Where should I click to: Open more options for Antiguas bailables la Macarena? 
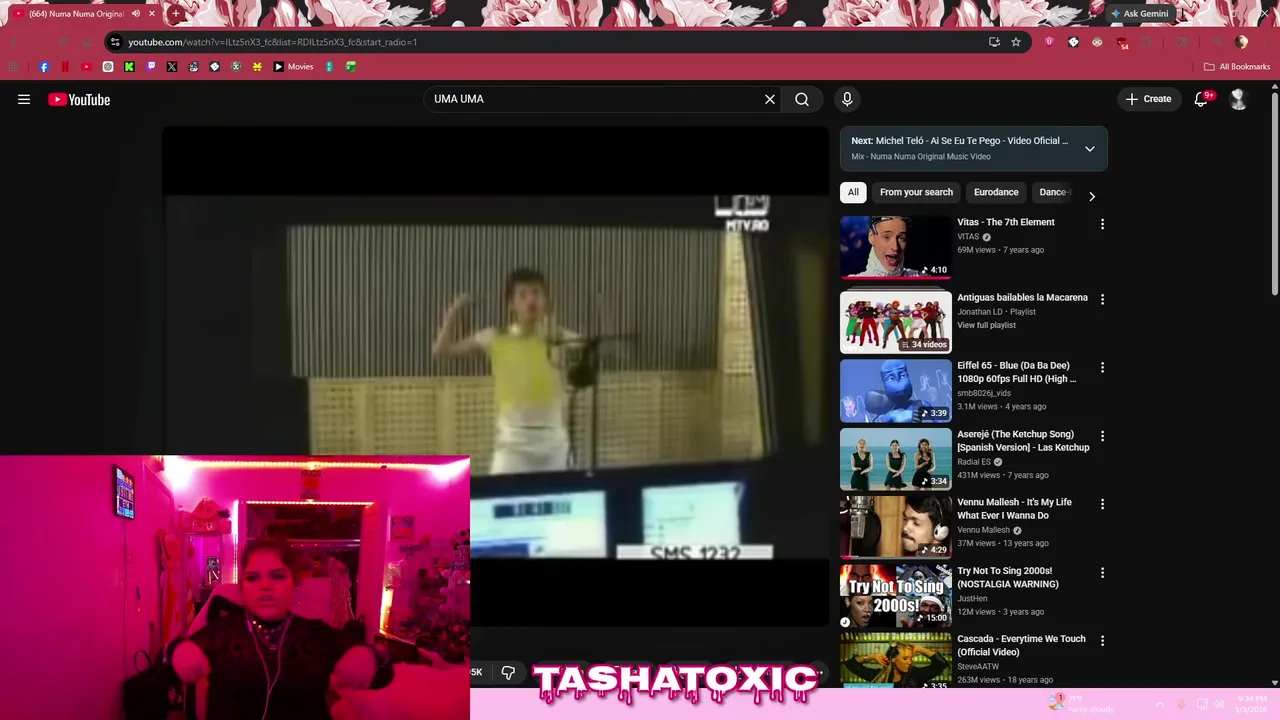1102,299
